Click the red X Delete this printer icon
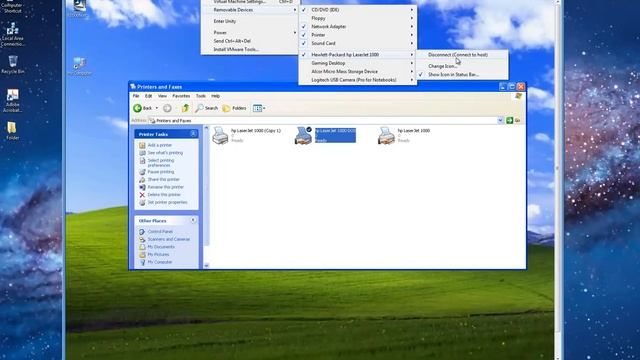640x360 pixels. tap(142, 195)
